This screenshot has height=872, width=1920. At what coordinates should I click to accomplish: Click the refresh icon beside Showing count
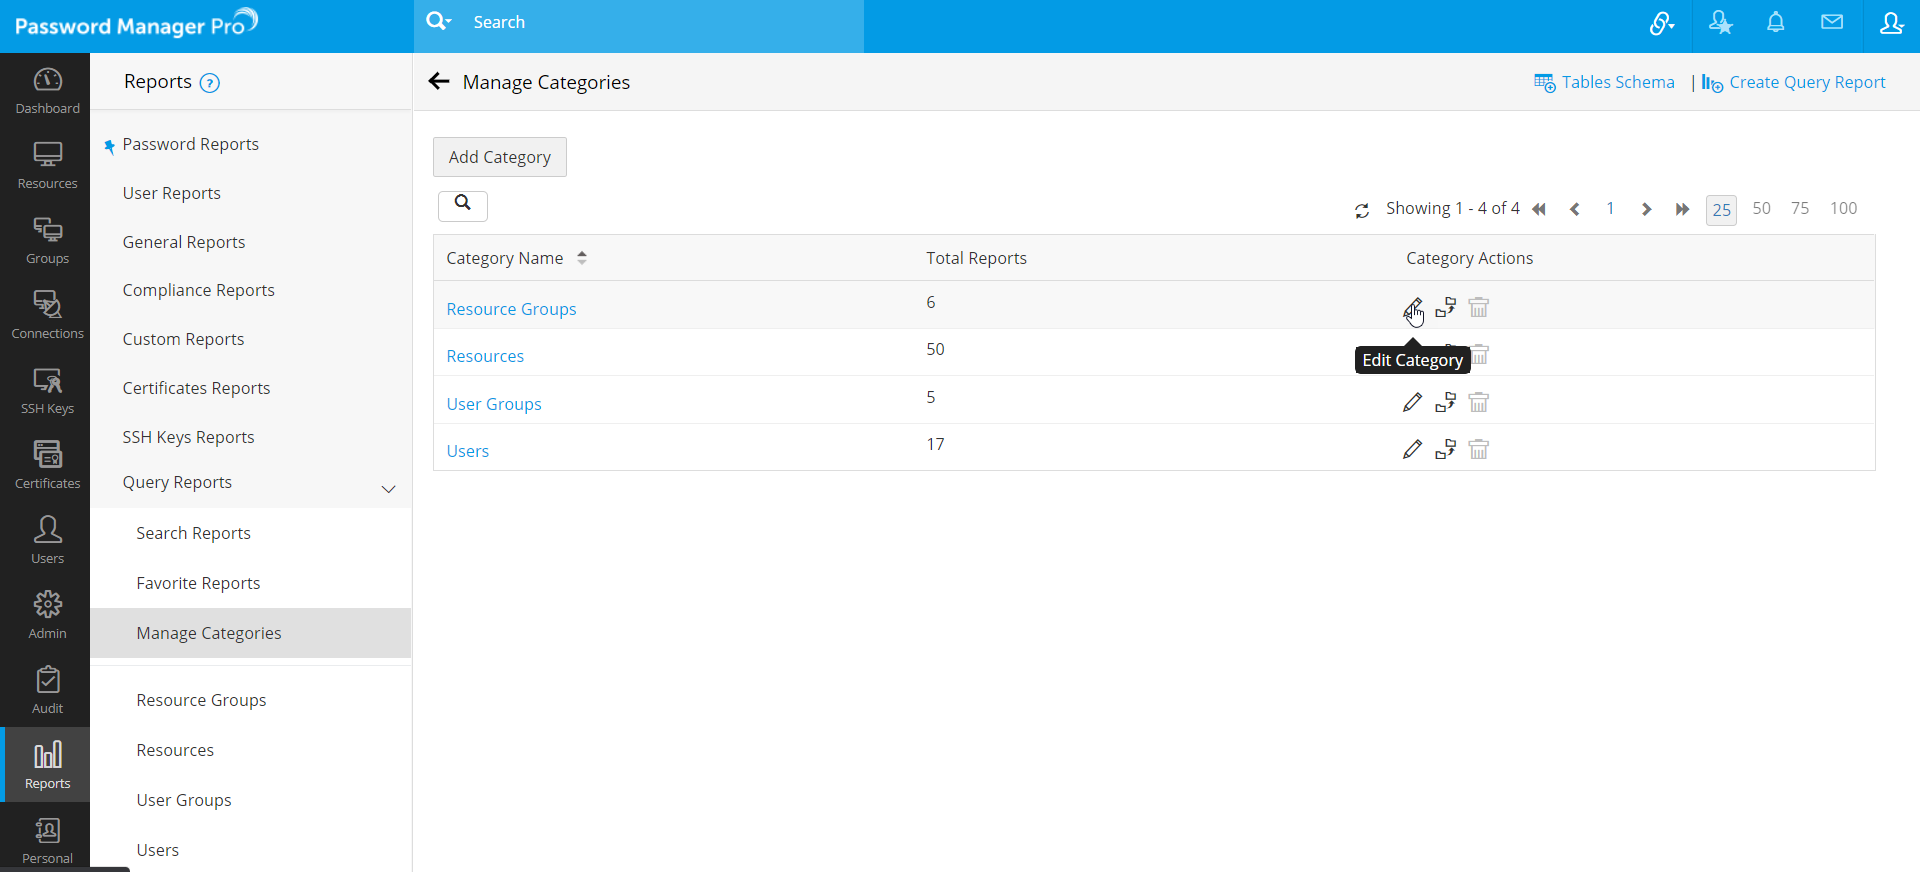1361,210
